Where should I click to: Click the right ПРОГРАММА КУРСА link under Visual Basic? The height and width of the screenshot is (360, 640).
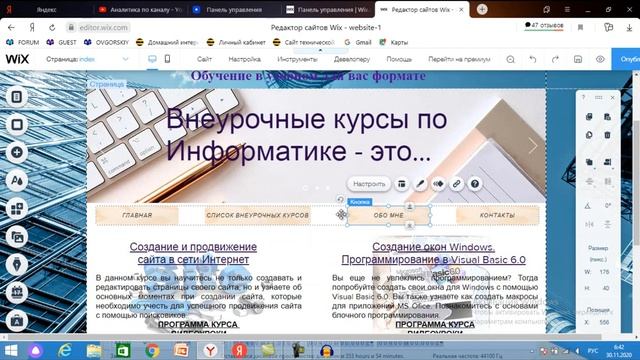(435, 324)
